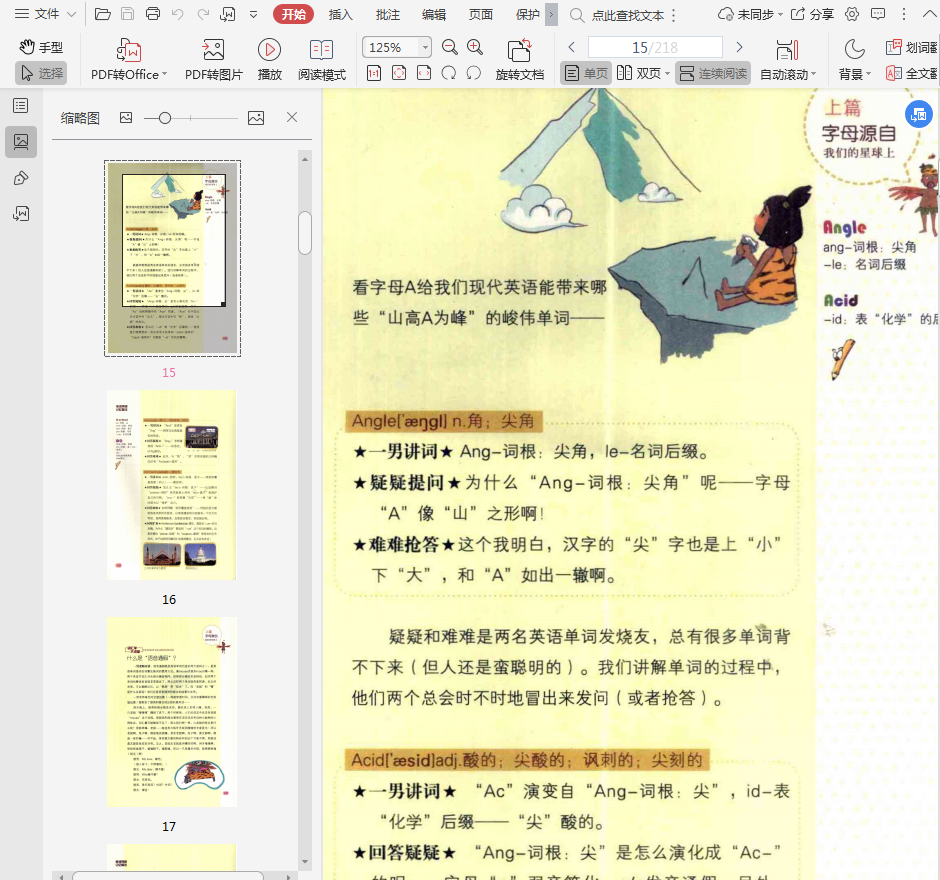The image size is (940, 880).
Task: Click the 全文 translation tool
Action: [x=912, y=73]
